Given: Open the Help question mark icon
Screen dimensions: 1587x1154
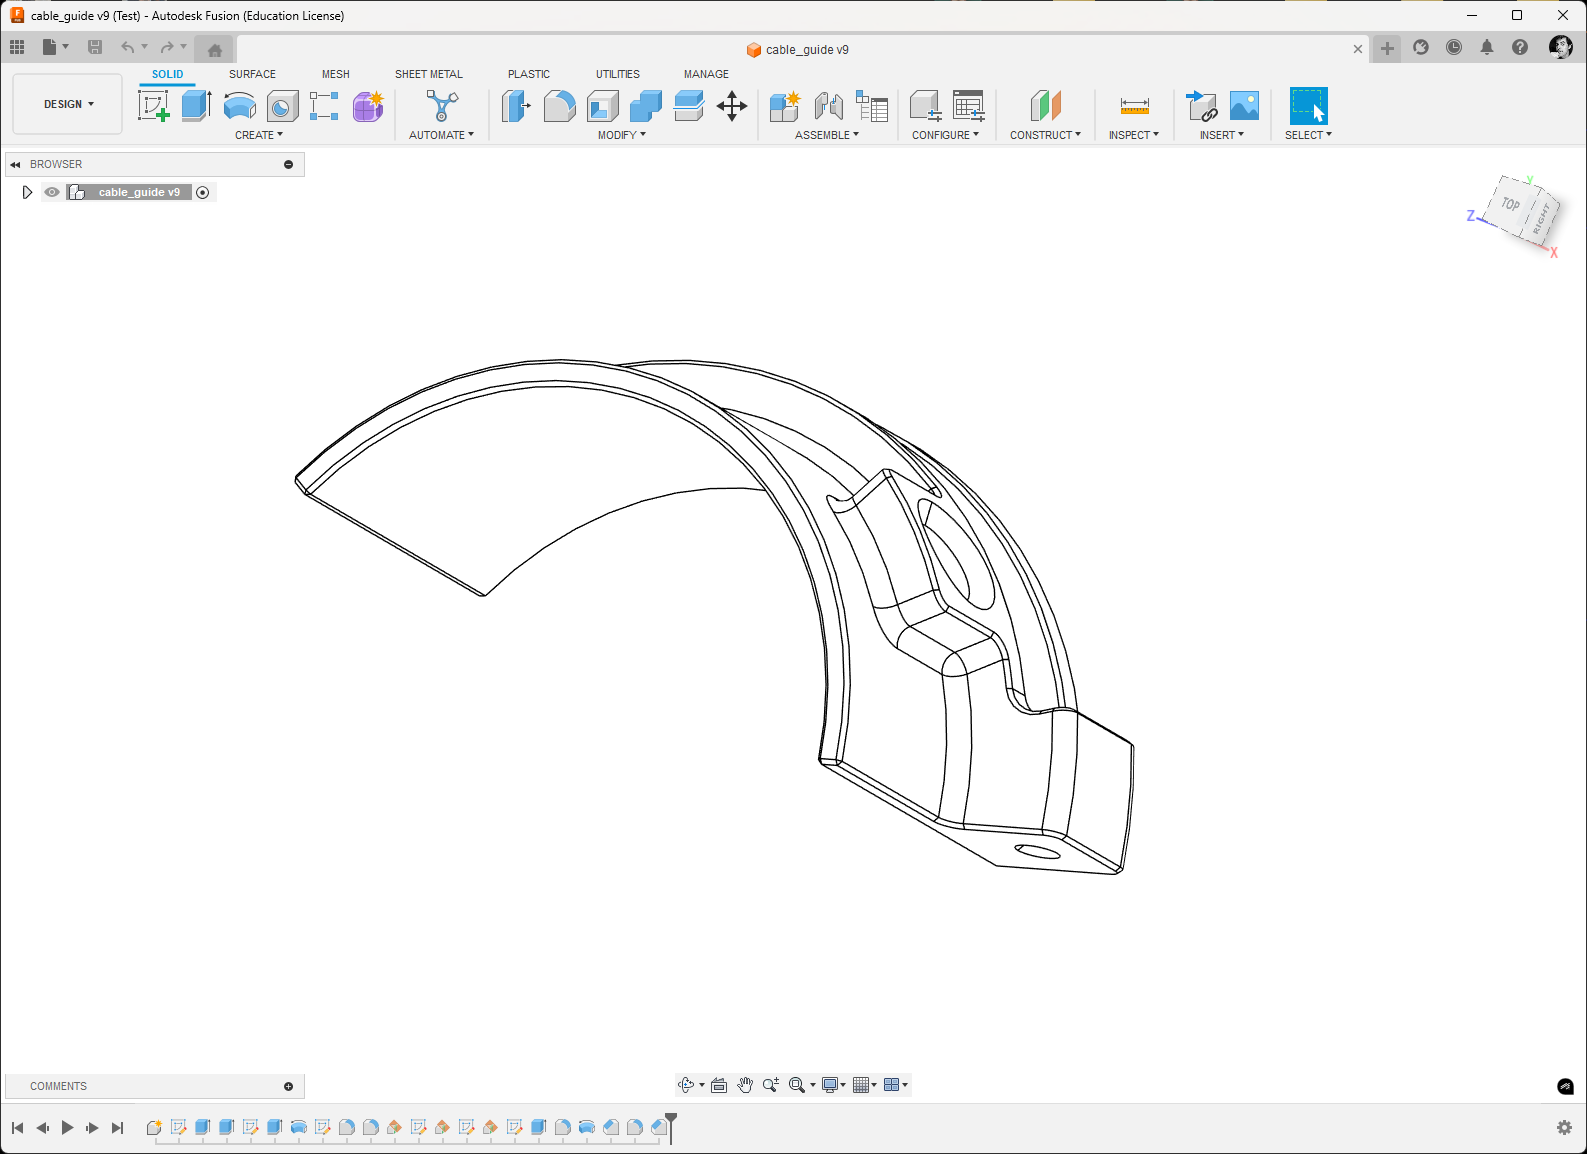Looking at the screenshot, I should [x=1520, y=47].
